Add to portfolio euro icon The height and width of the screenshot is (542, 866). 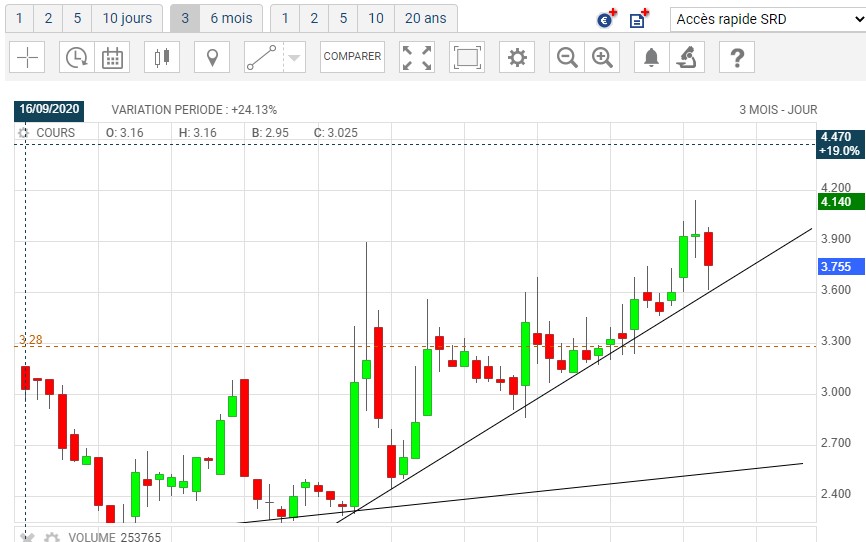pyautogui.click(x=606, y=19)
